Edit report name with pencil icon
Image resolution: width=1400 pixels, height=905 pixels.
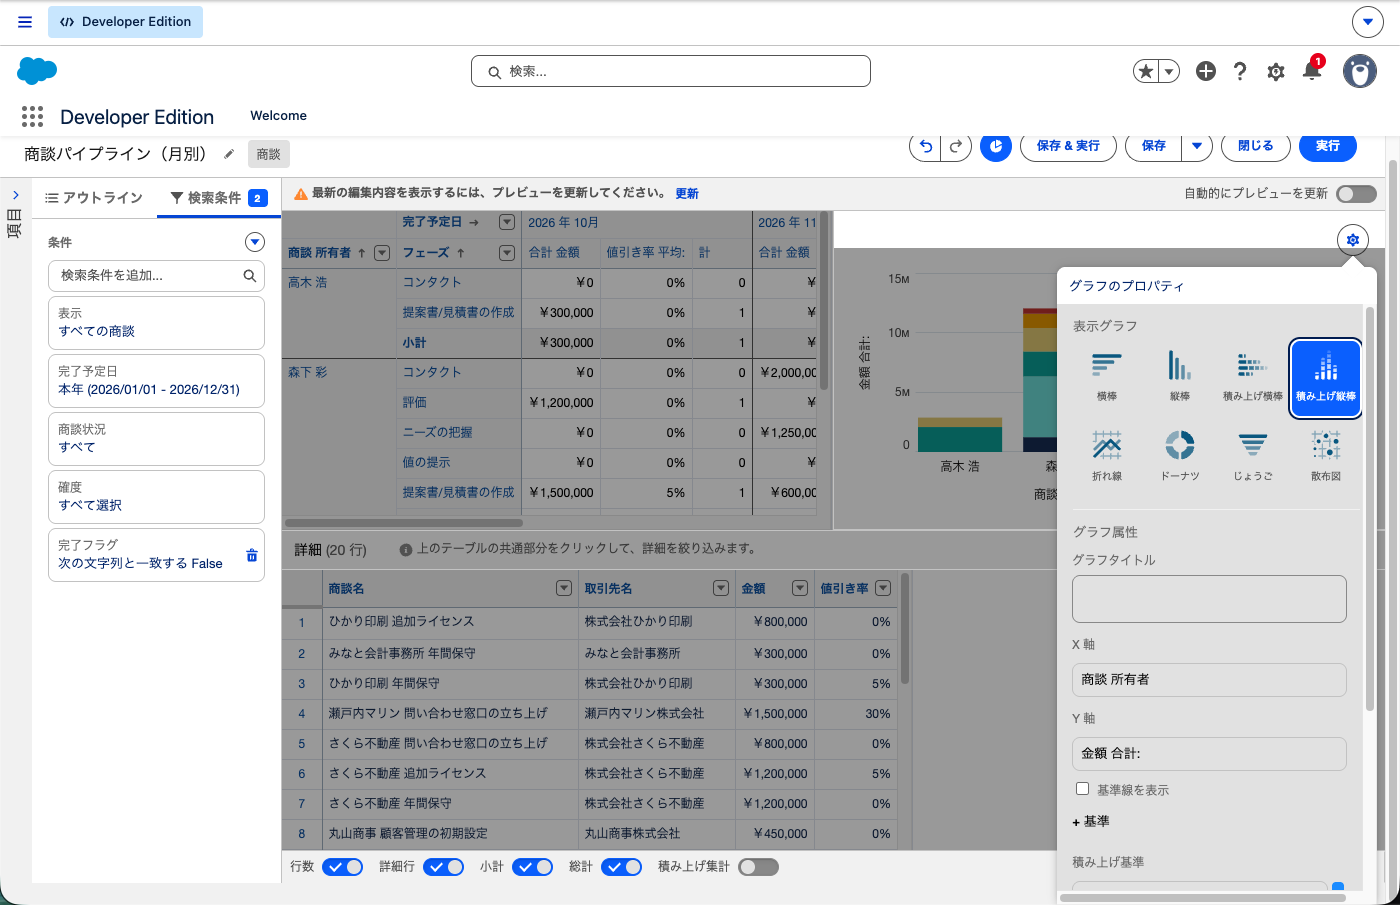click(229, 154)
